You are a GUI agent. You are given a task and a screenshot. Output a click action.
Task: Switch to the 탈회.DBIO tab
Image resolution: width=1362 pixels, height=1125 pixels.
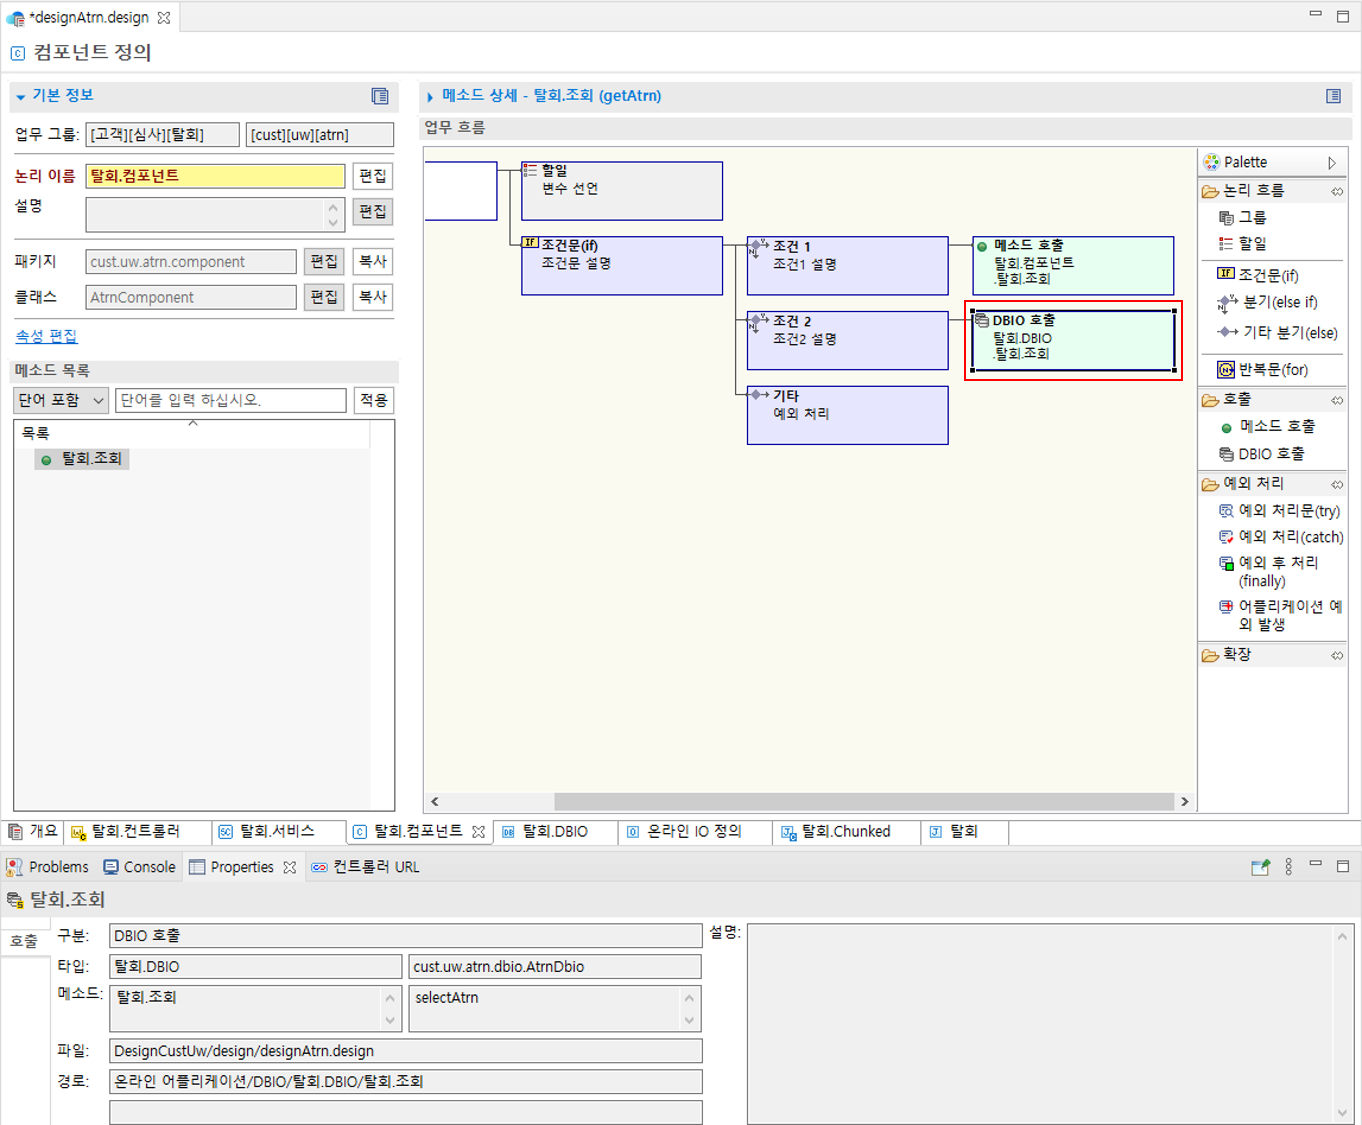556,831
